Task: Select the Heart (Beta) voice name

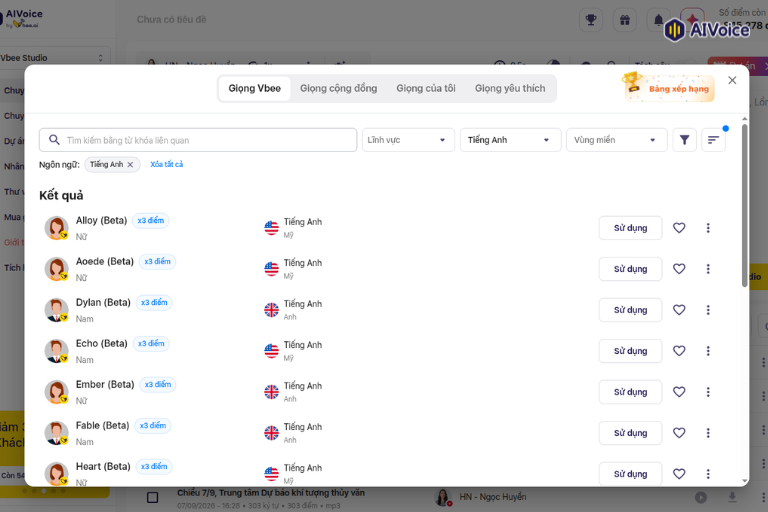Action: (103, 466)
